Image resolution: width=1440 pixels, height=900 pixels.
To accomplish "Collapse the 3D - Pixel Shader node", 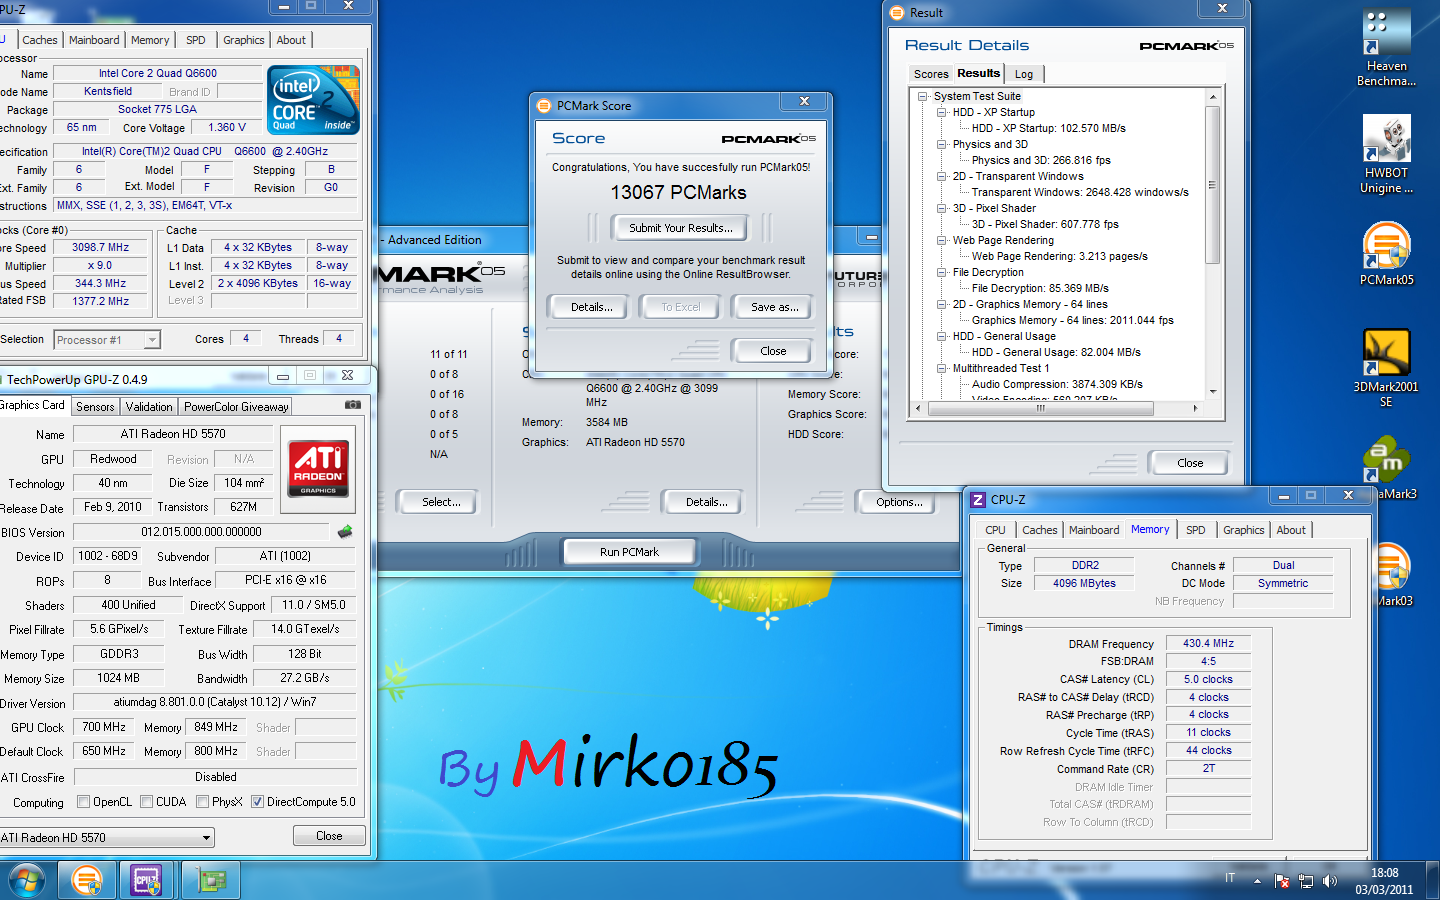I will 941,209.
